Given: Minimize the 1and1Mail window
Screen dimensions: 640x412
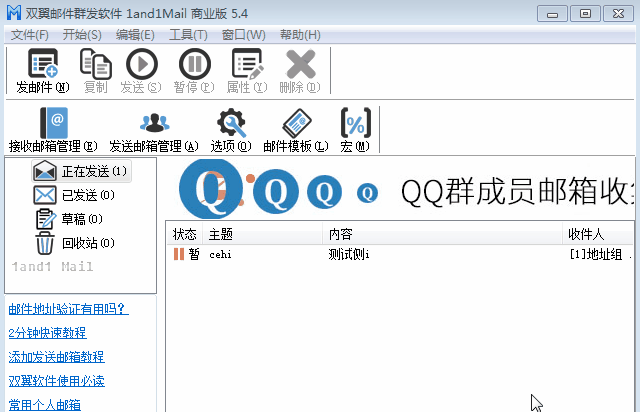Looking at the screenshot, I should coord(552,14).
